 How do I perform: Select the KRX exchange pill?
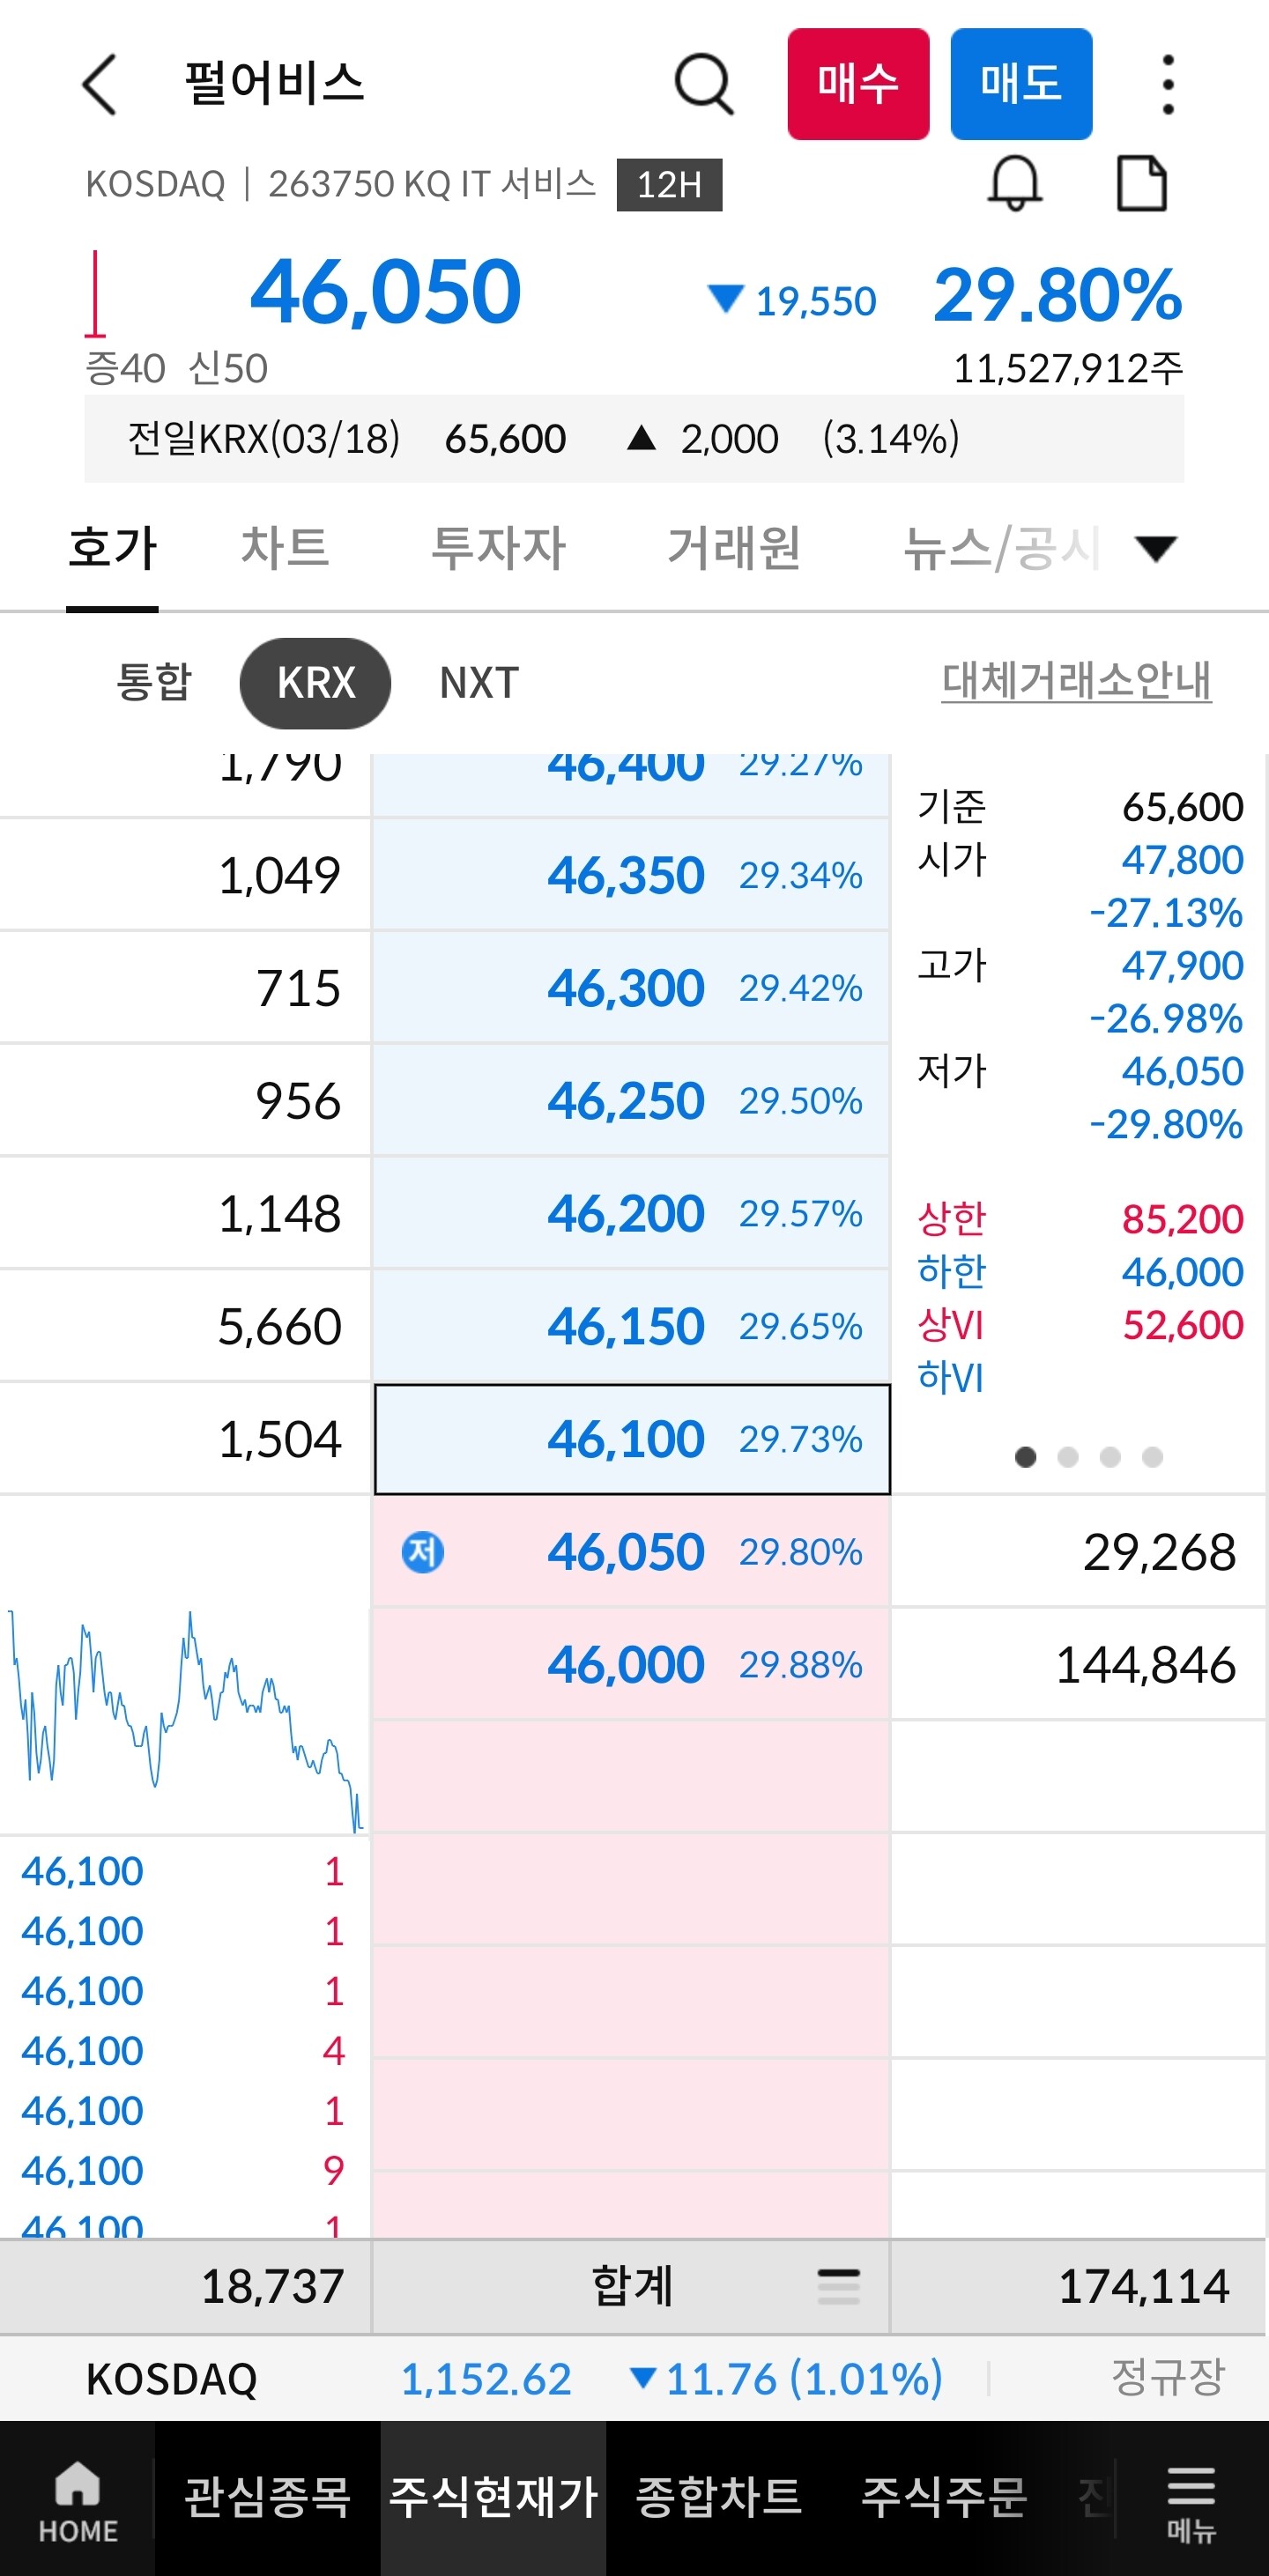click(315, 683)
